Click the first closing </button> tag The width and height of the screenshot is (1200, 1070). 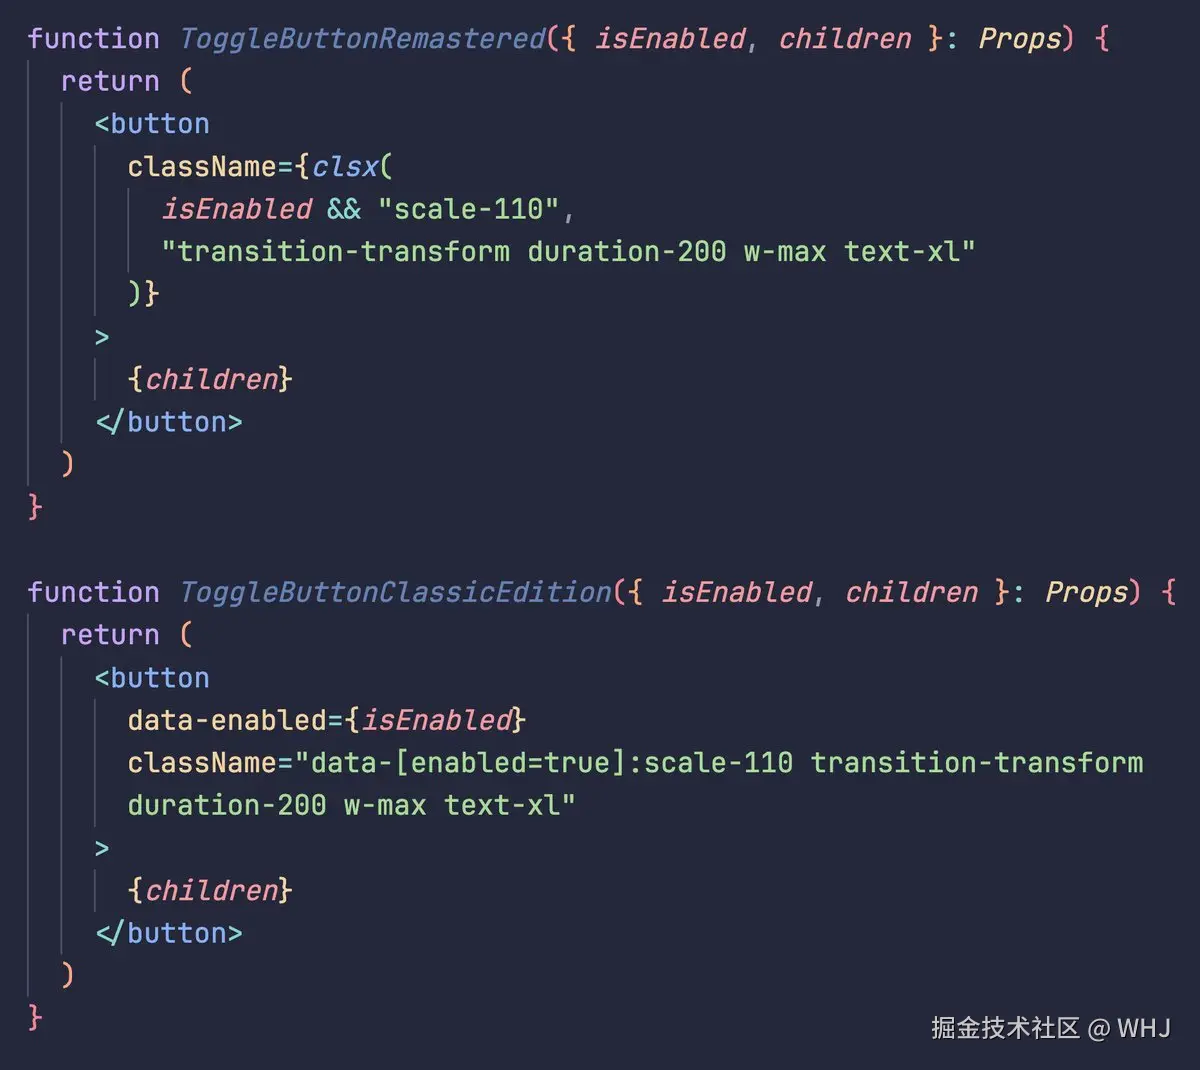(x=169, y=422)
